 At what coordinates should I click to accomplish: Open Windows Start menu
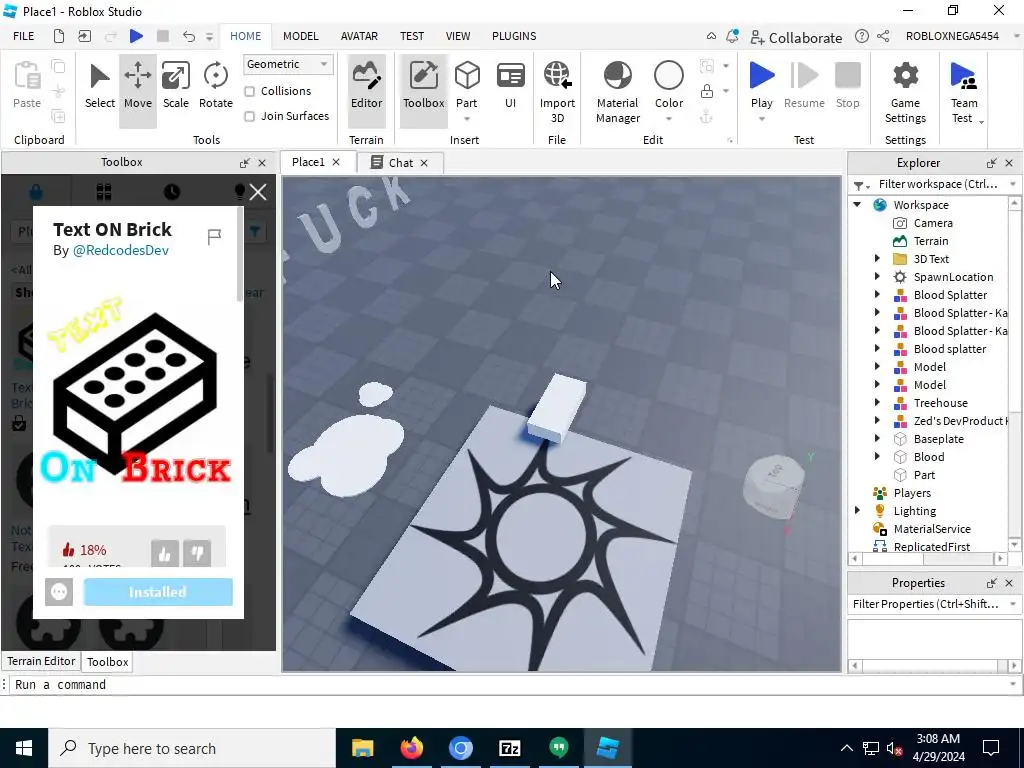[24, 748]
